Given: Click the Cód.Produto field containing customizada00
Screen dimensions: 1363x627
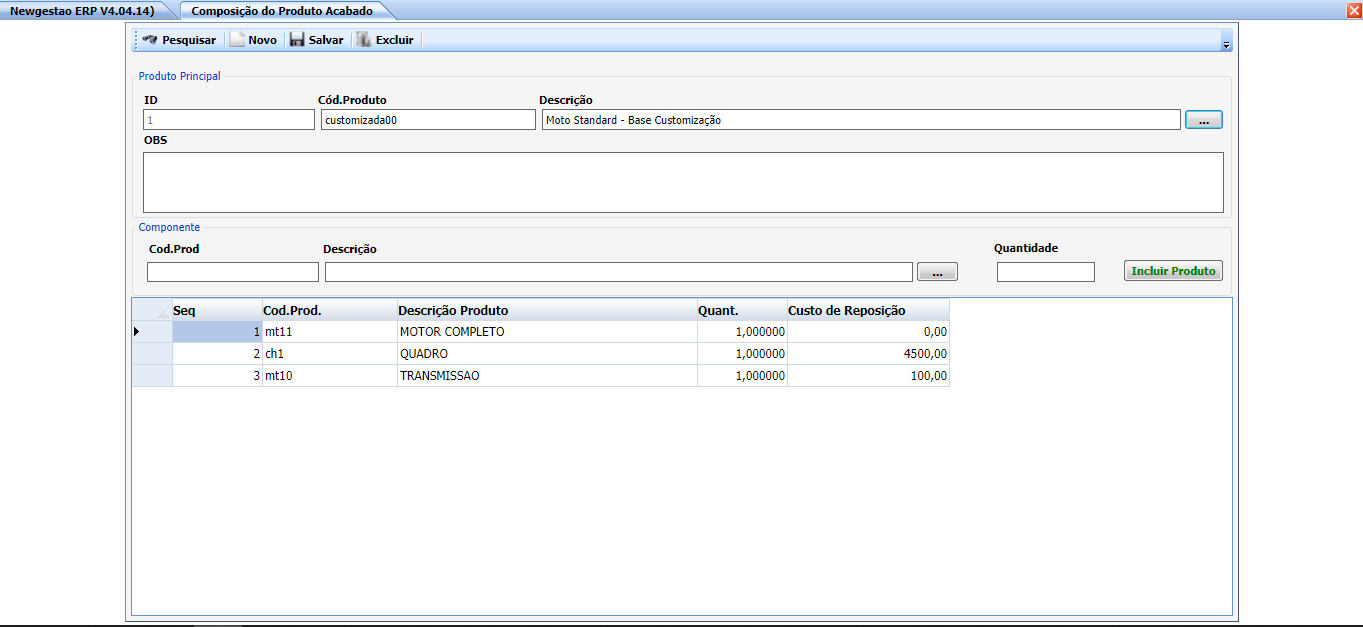Looking at the screenshot, I should click(428, 120).
